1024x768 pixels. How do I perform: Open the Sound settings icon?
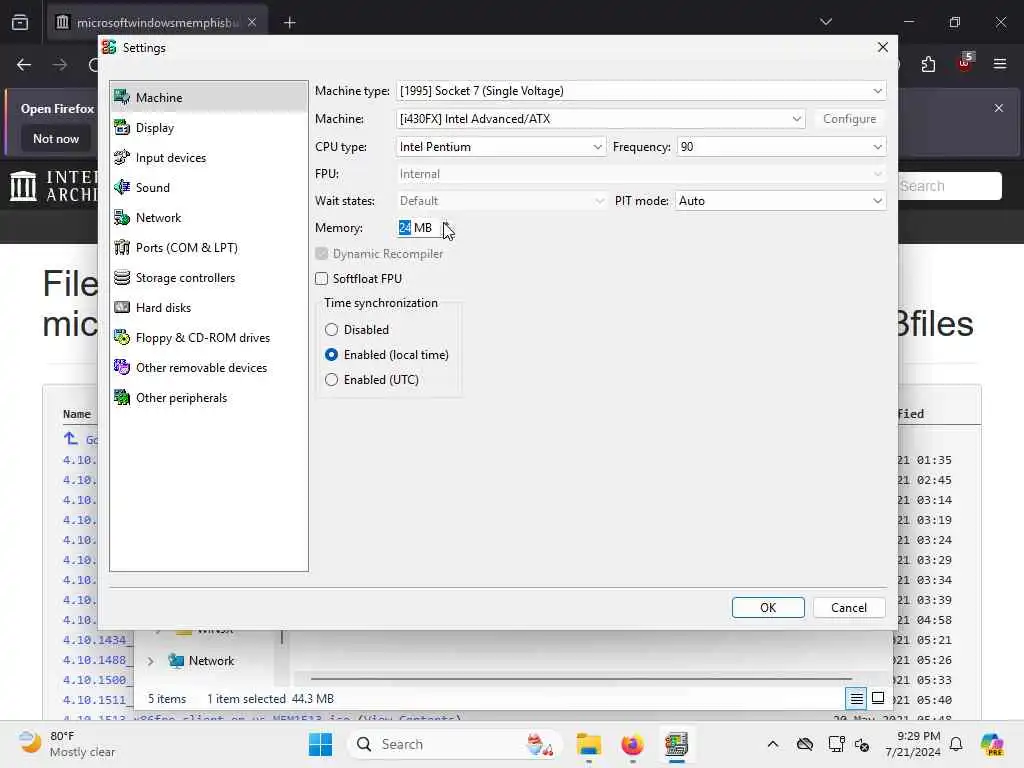(x=121, y=187)
